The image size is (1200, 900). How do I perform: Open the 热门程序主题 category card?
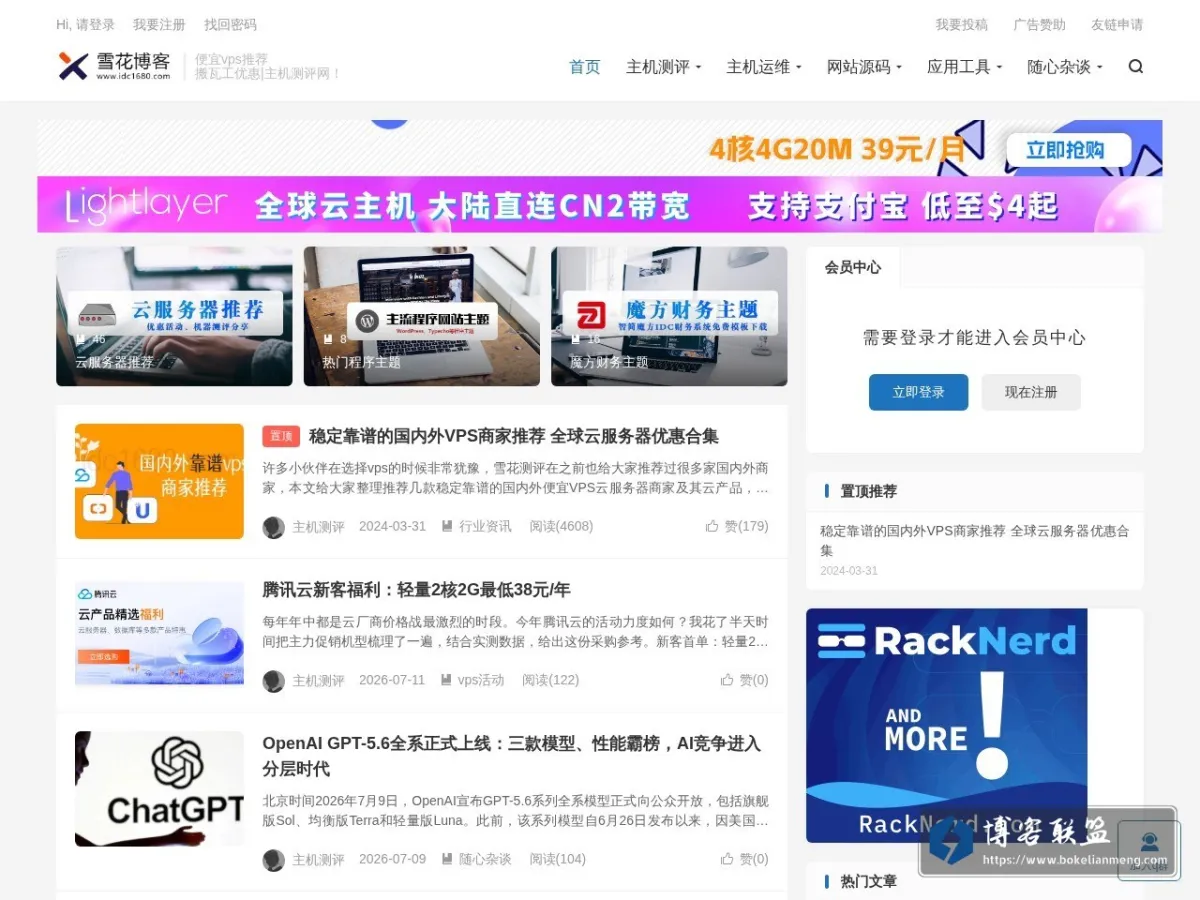pos(422,316)
